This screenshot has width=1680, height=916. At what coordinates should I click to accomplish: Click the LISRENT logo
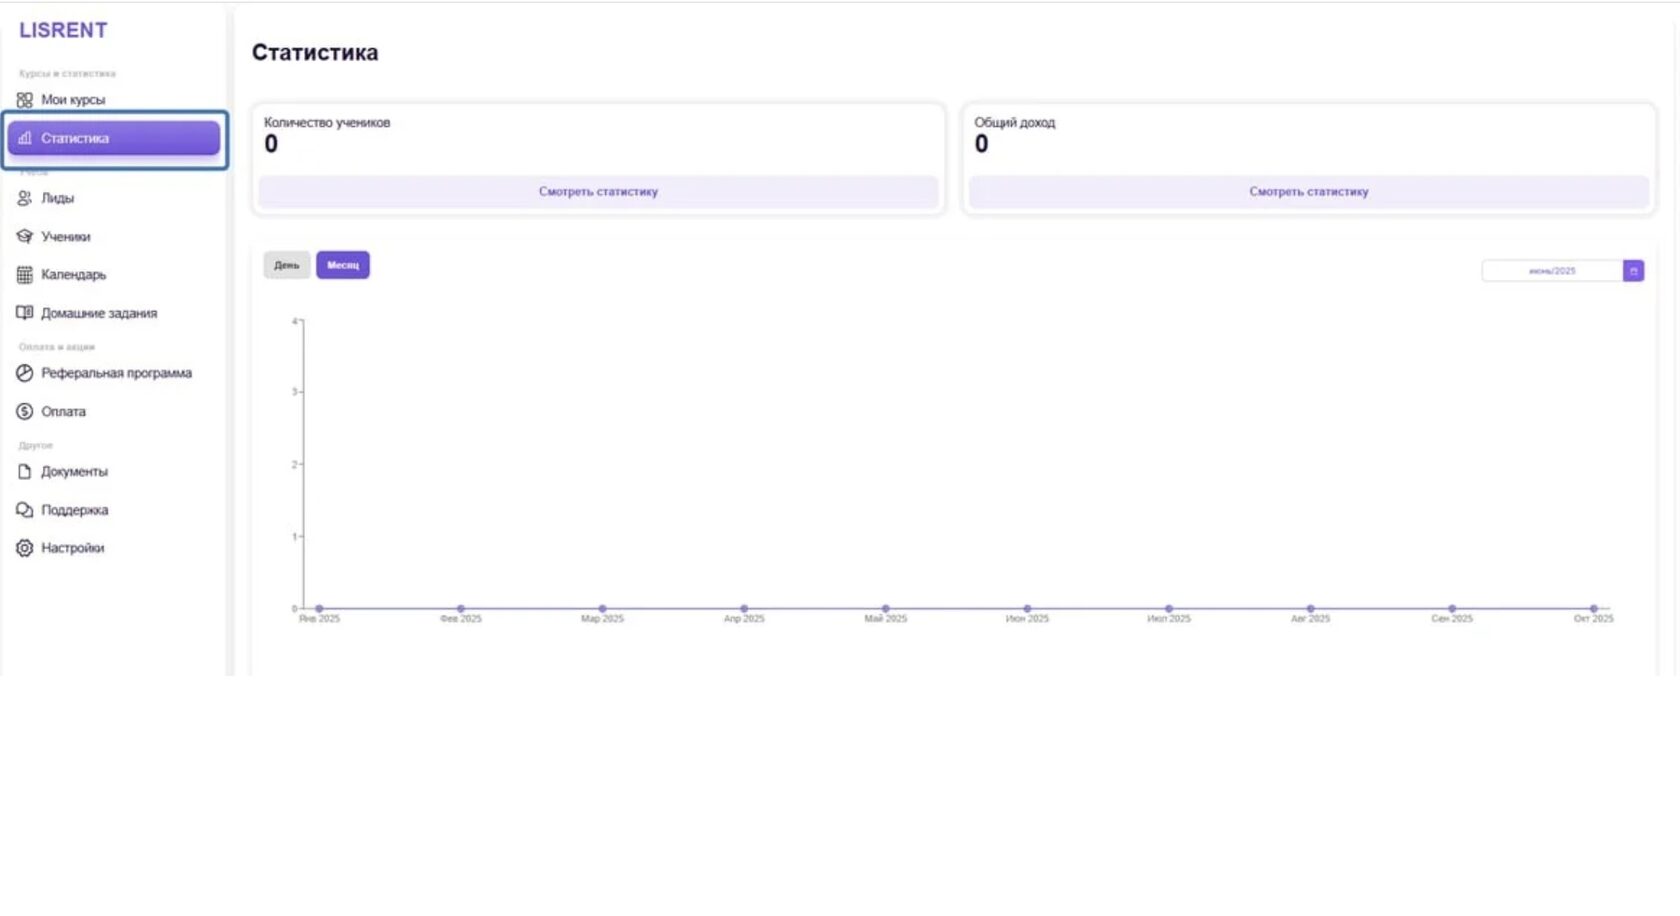click(x=63, y=30)
